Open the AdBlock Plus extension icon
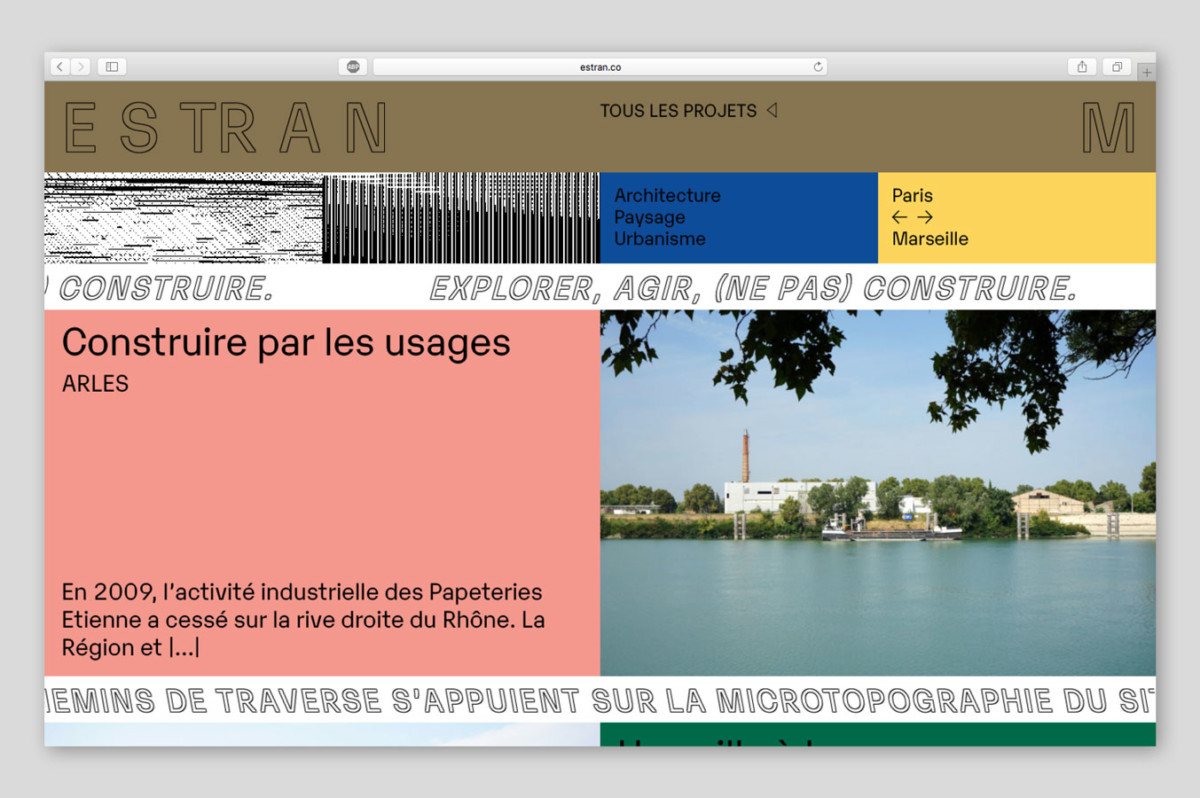The image size is (1200, 798). 353,67
